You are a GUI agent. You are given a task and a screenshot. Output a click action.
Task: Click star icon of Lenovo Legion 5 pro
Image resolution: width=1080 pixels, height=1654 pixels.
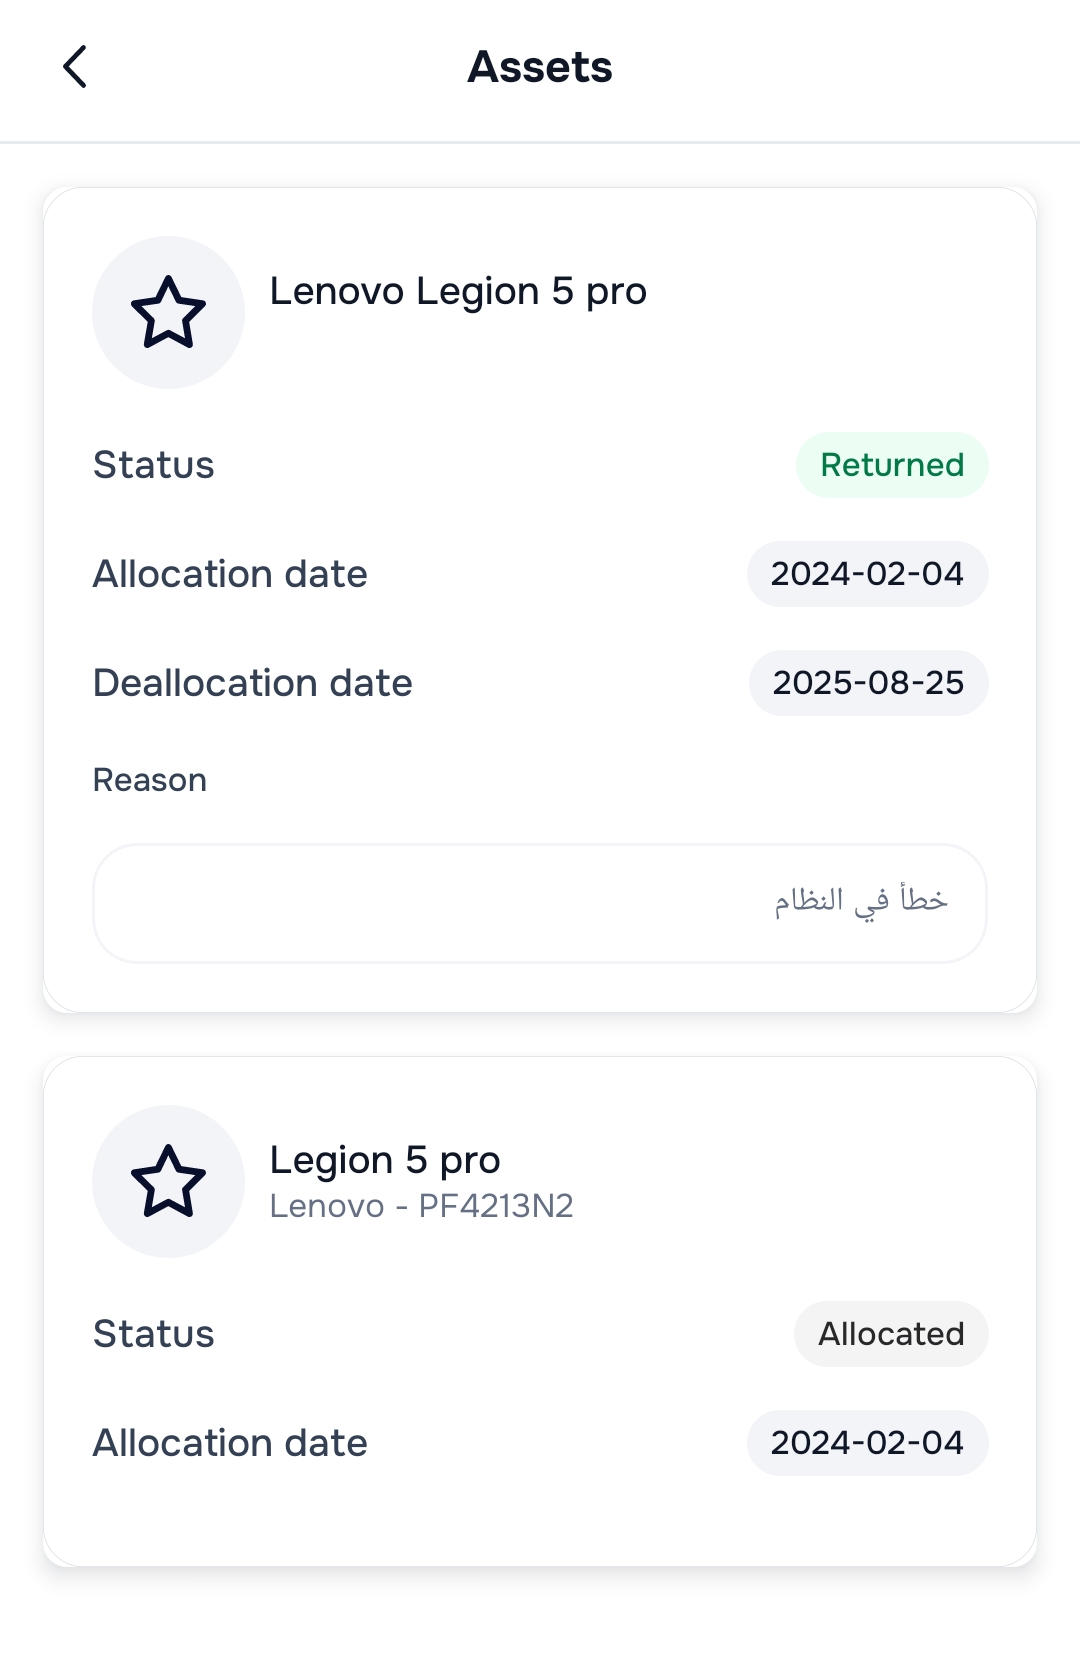point(168,312)
